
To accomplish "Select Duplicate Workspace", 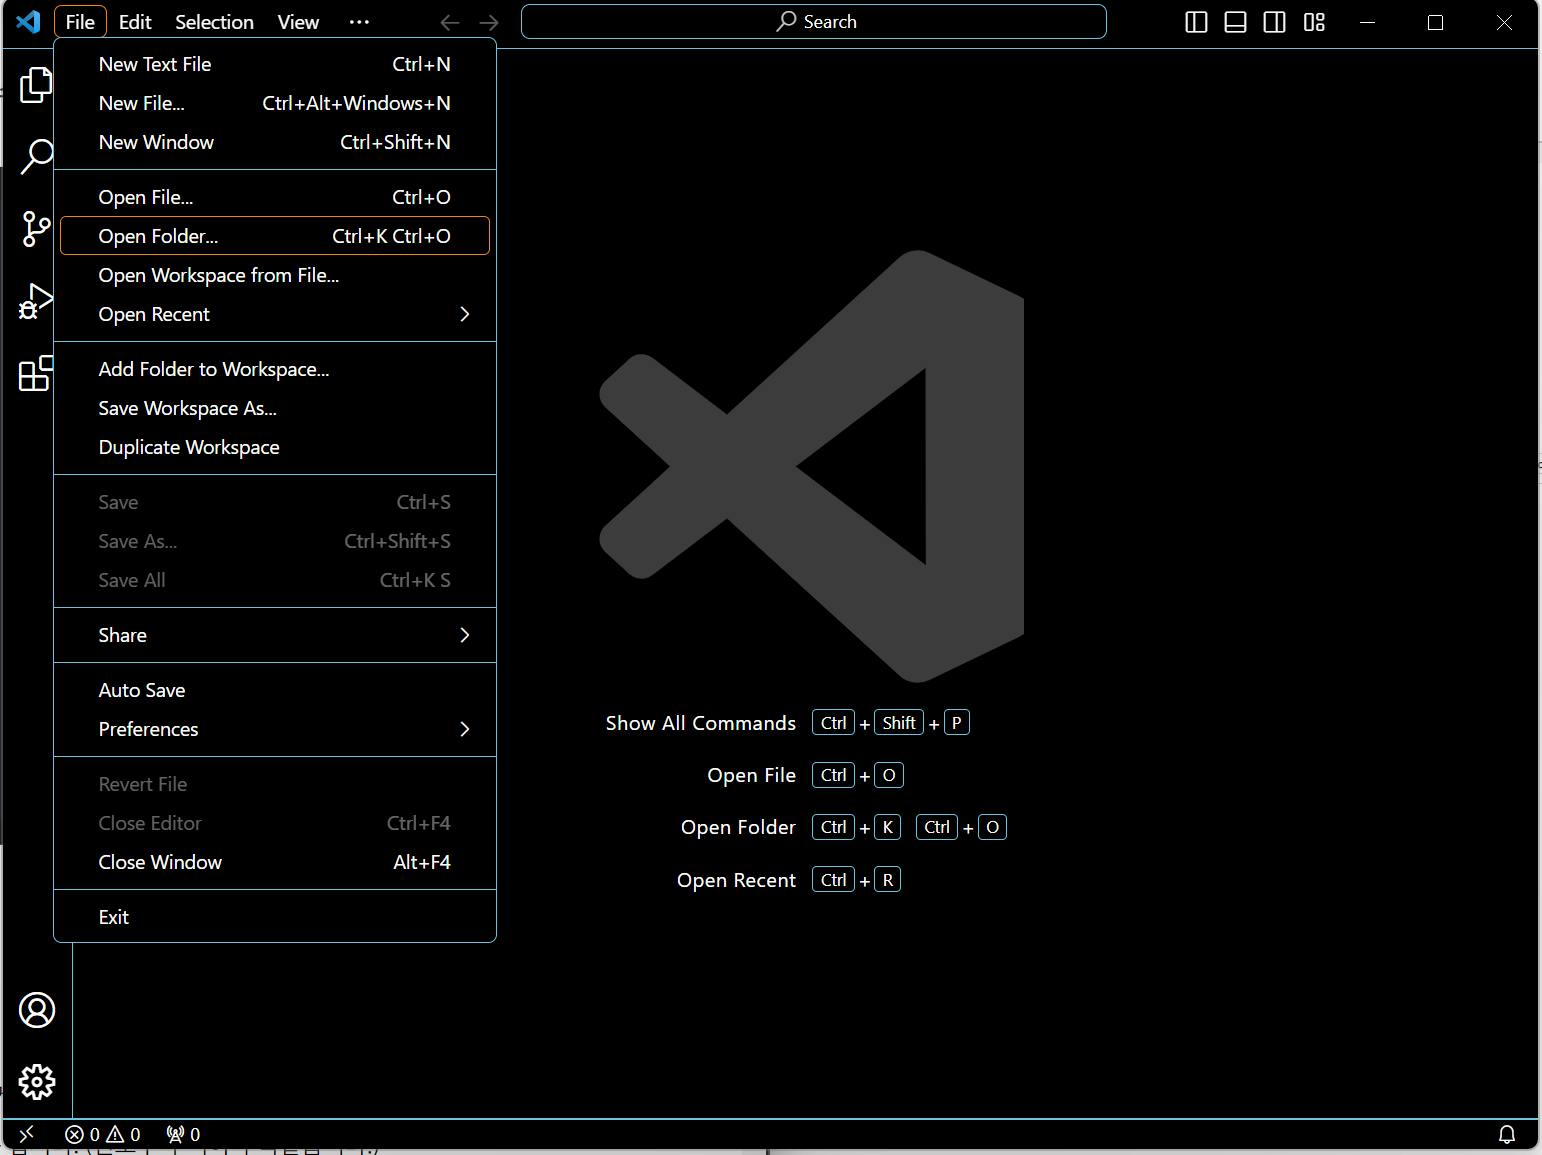I will (275, 447).
